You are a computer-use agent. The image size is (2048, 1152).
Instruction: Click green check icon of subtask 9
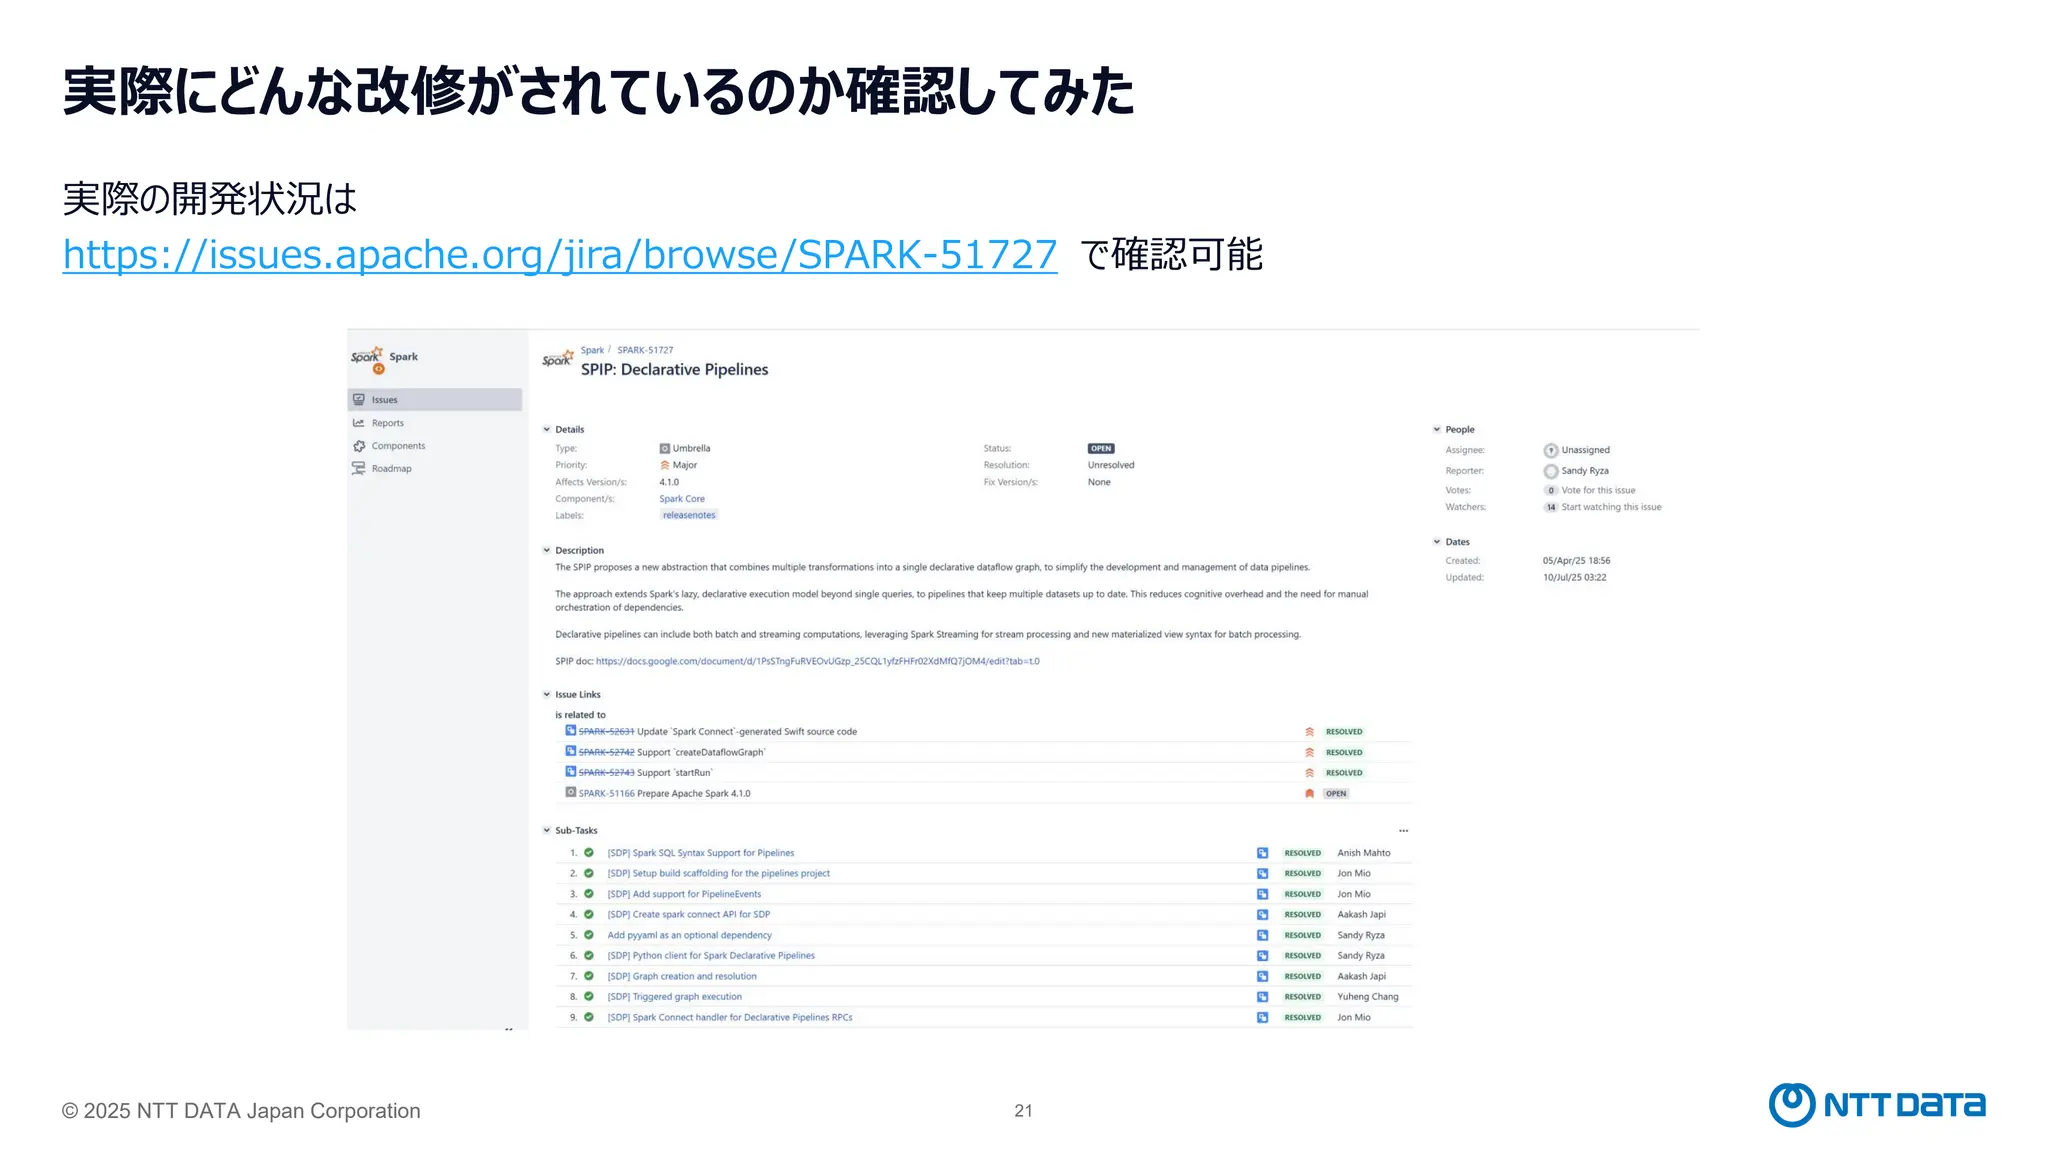click(589, 1017)
